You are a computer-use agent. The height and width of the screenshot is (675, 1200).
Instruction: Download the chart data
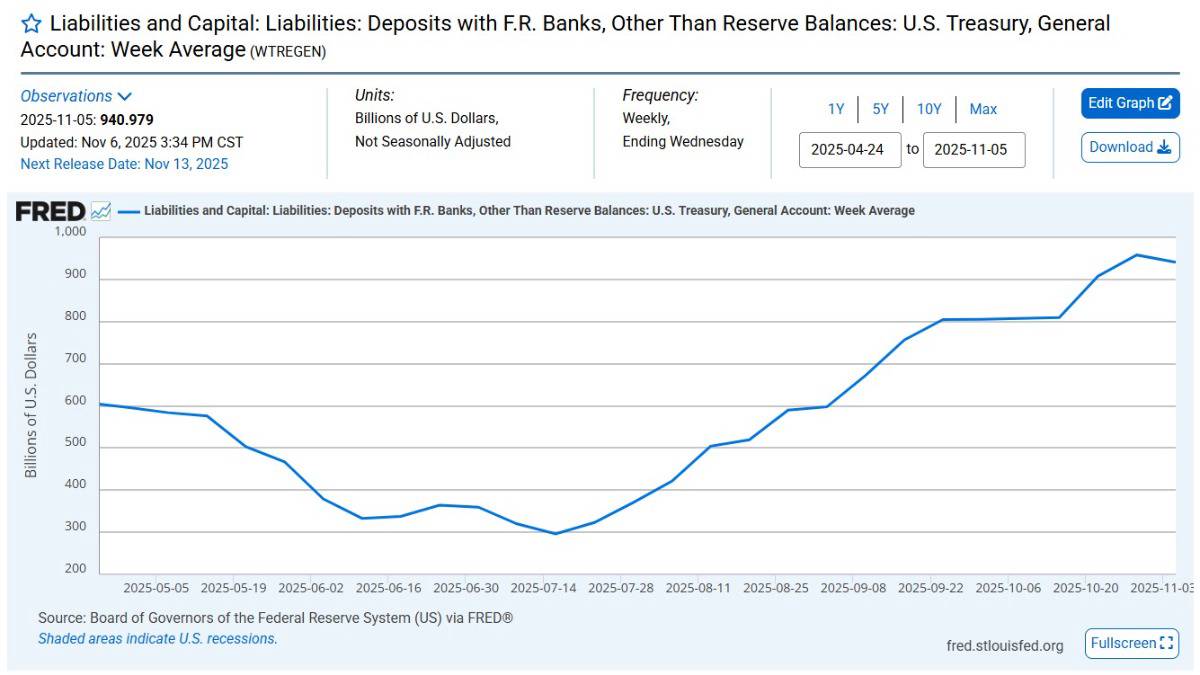(1130, 147)
